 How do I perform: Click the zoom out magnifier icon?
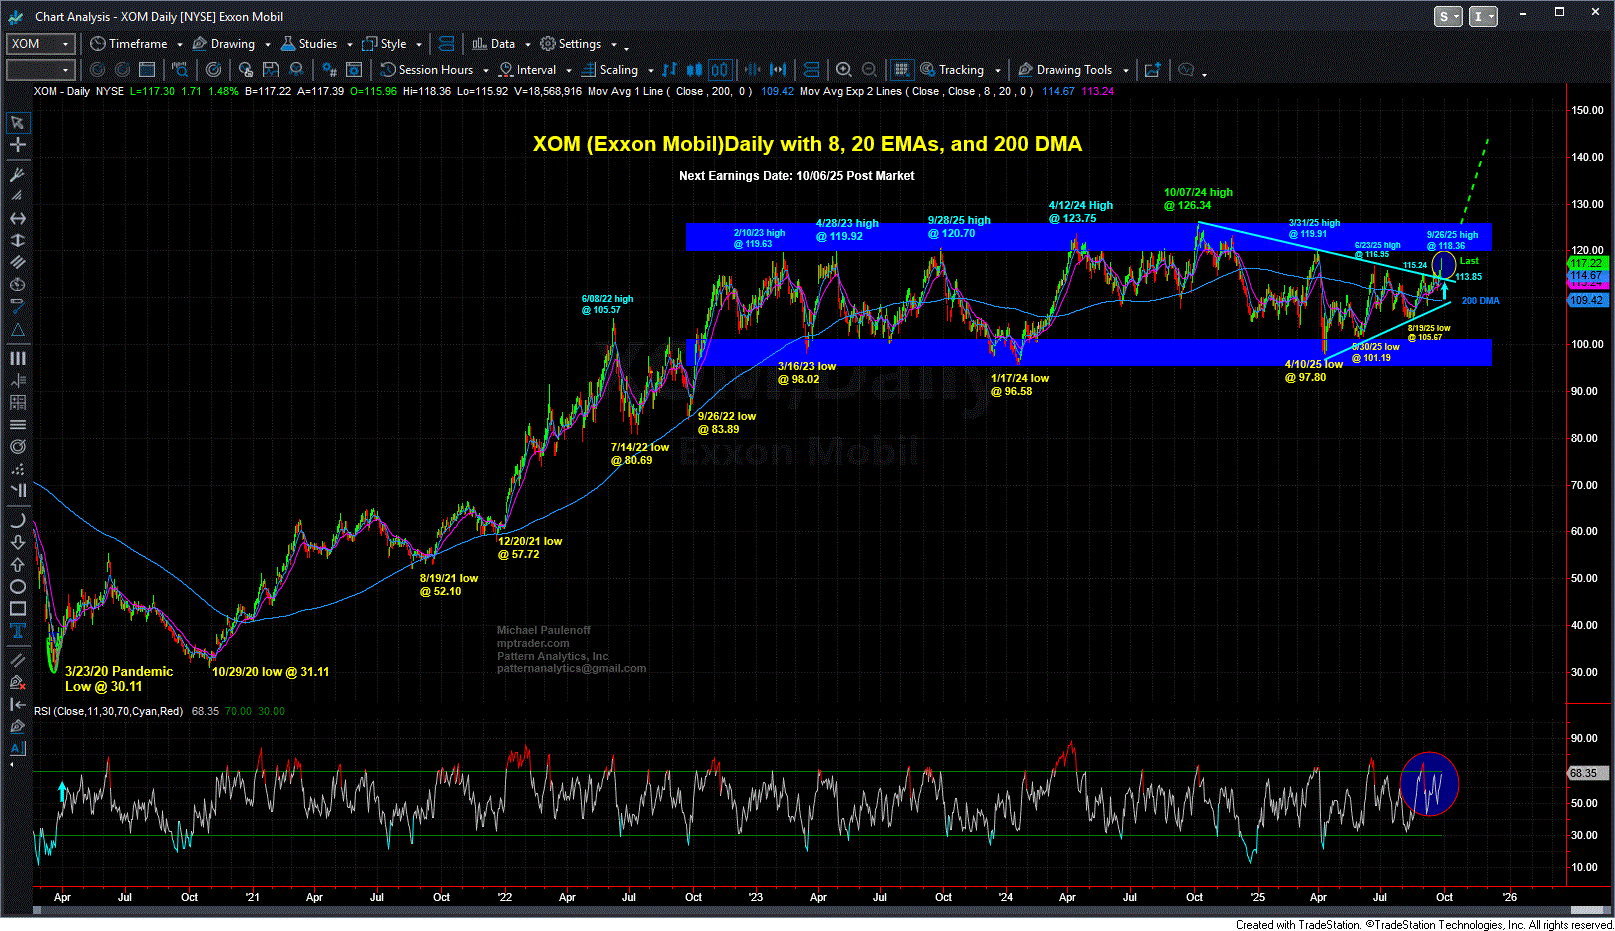pos(869,70)
